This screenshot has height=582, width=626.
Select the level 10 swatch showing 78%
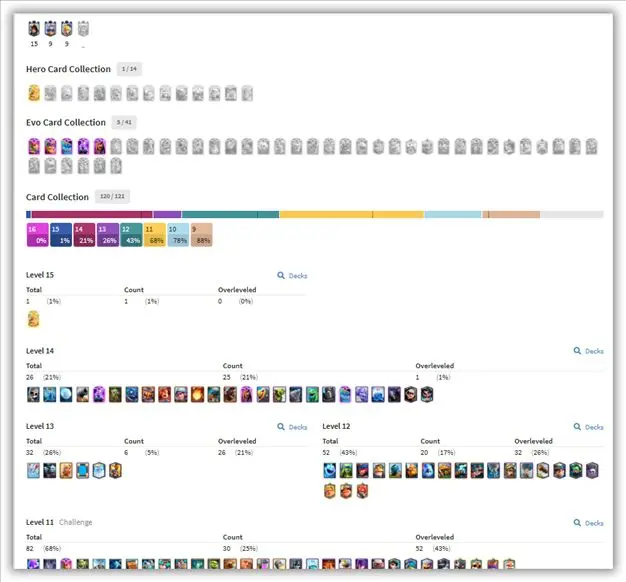pos(178,235)
